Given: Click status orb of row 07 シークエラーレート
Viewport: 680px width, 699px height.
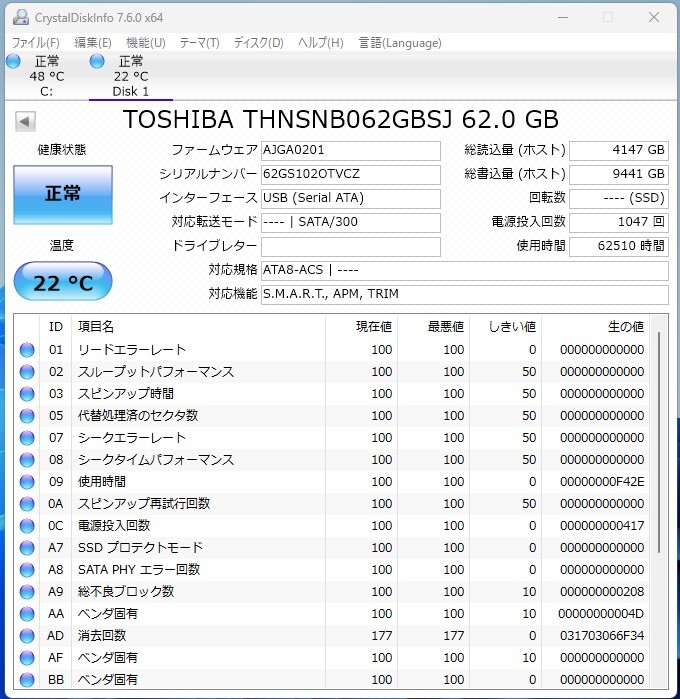Looking at the screenshot, I should pos(27,438).
